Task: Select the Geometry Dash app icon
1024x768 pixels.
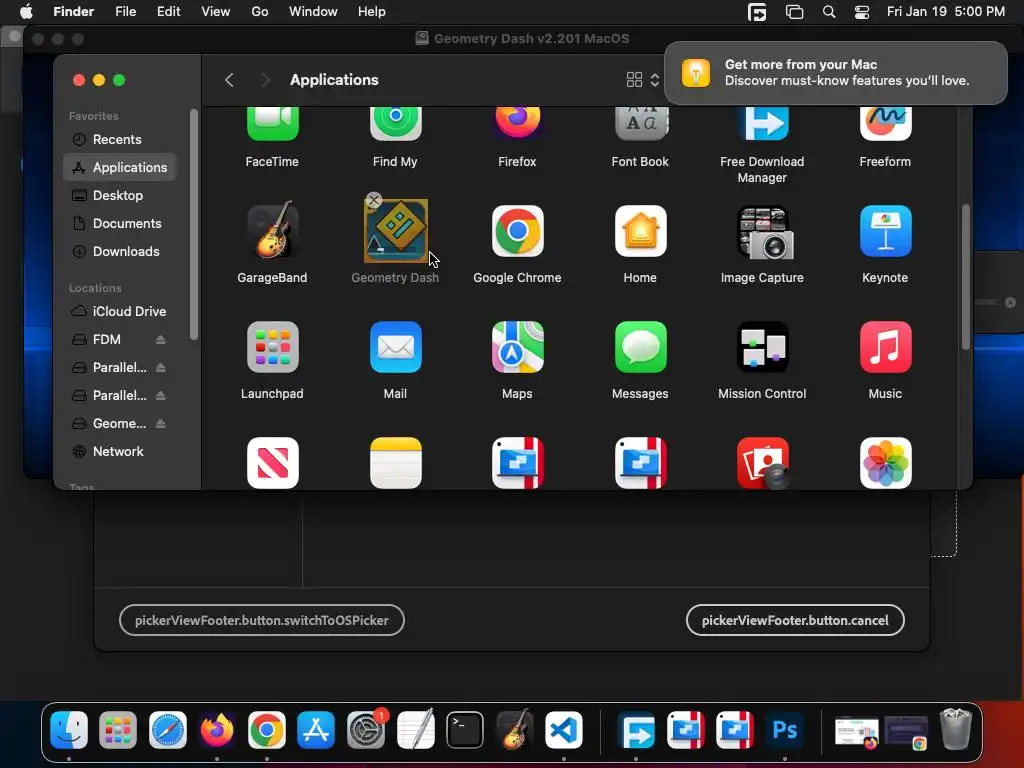Action: (x=396, y=231)
